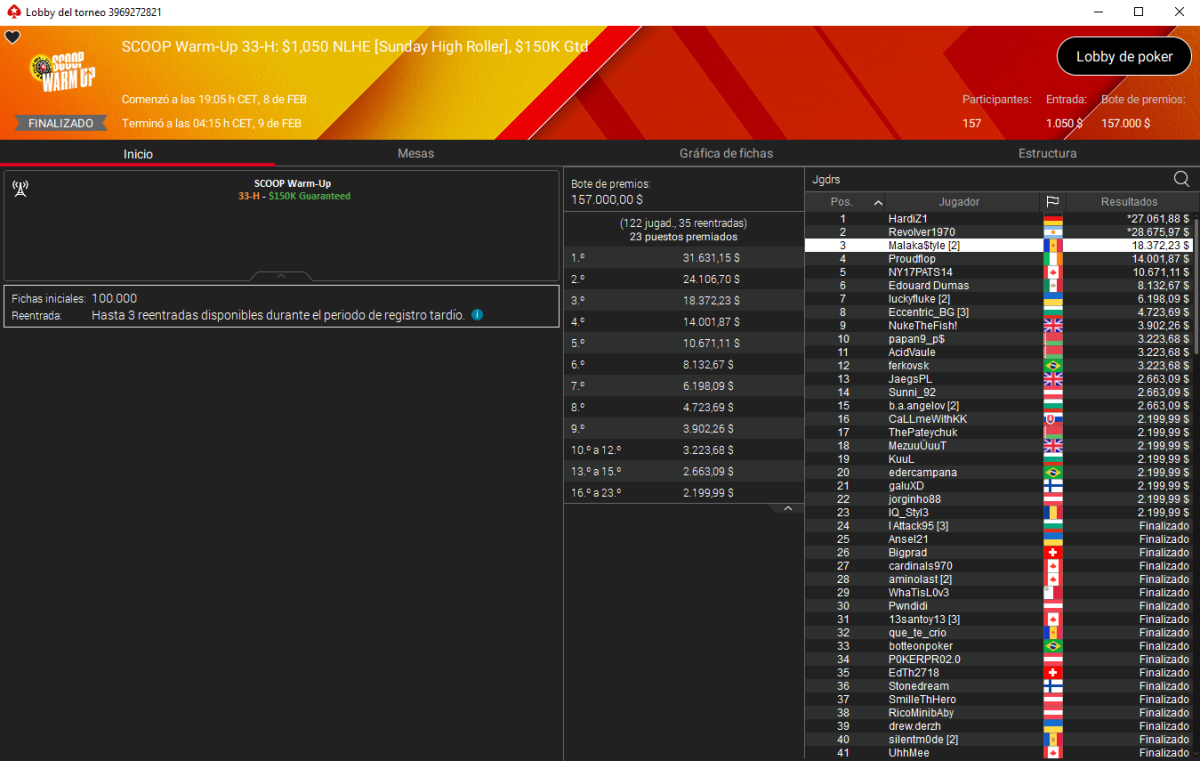Image resolution: width=1200 pixels, height=761 pixels.
Task: Go to the Estructura tab
Action: point(1047,154)
